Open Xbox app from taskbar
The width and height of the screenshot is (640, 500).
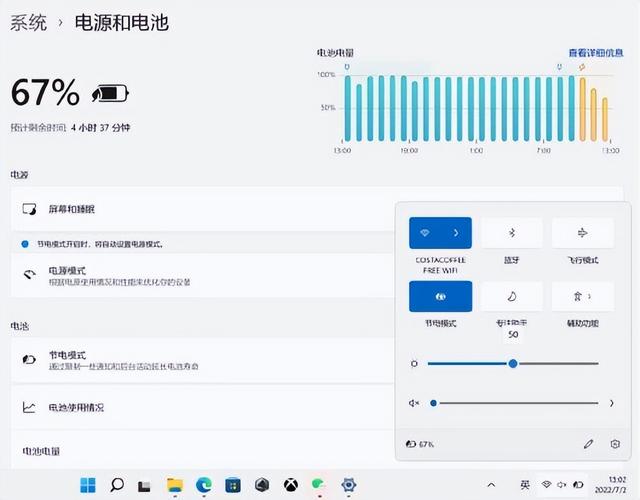click(291, 485)
